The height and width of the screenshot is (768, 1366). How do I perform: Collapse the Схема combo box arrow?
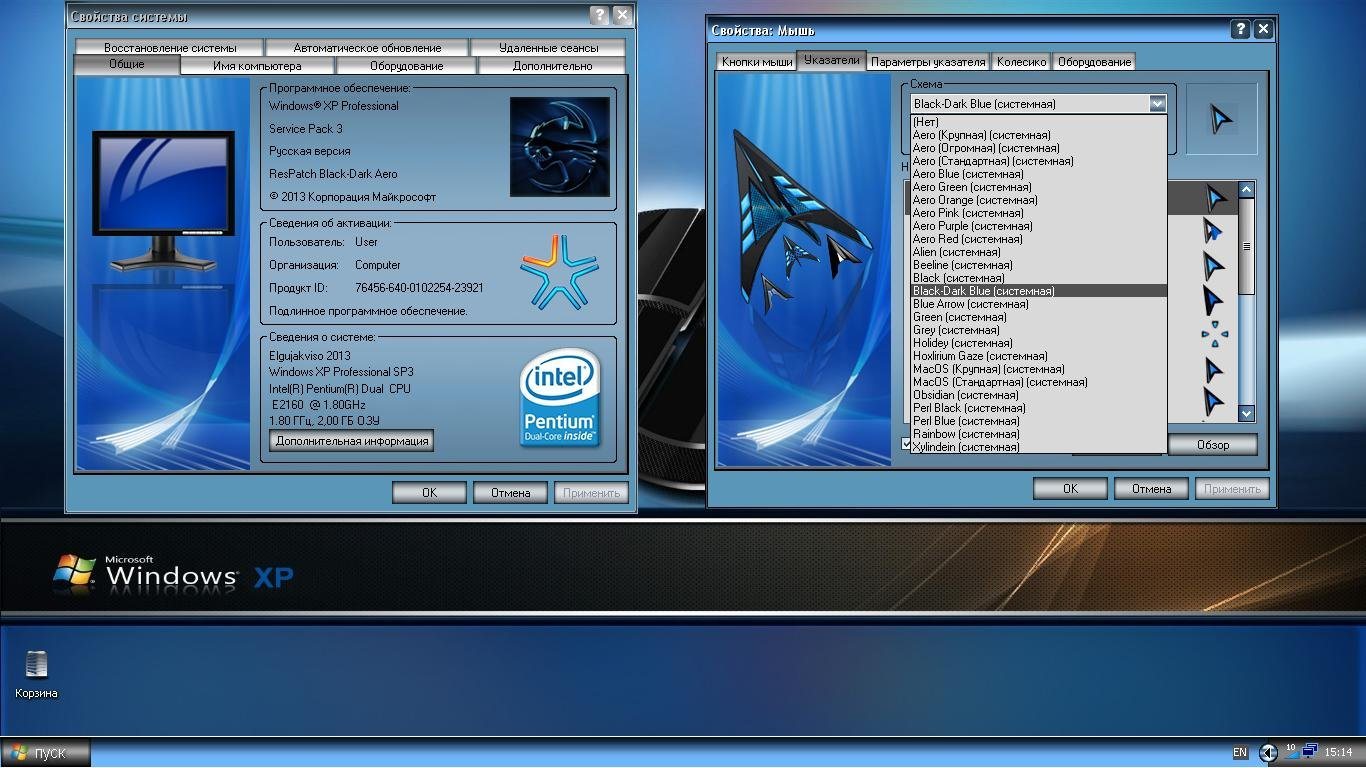[x=1157, y=103]
